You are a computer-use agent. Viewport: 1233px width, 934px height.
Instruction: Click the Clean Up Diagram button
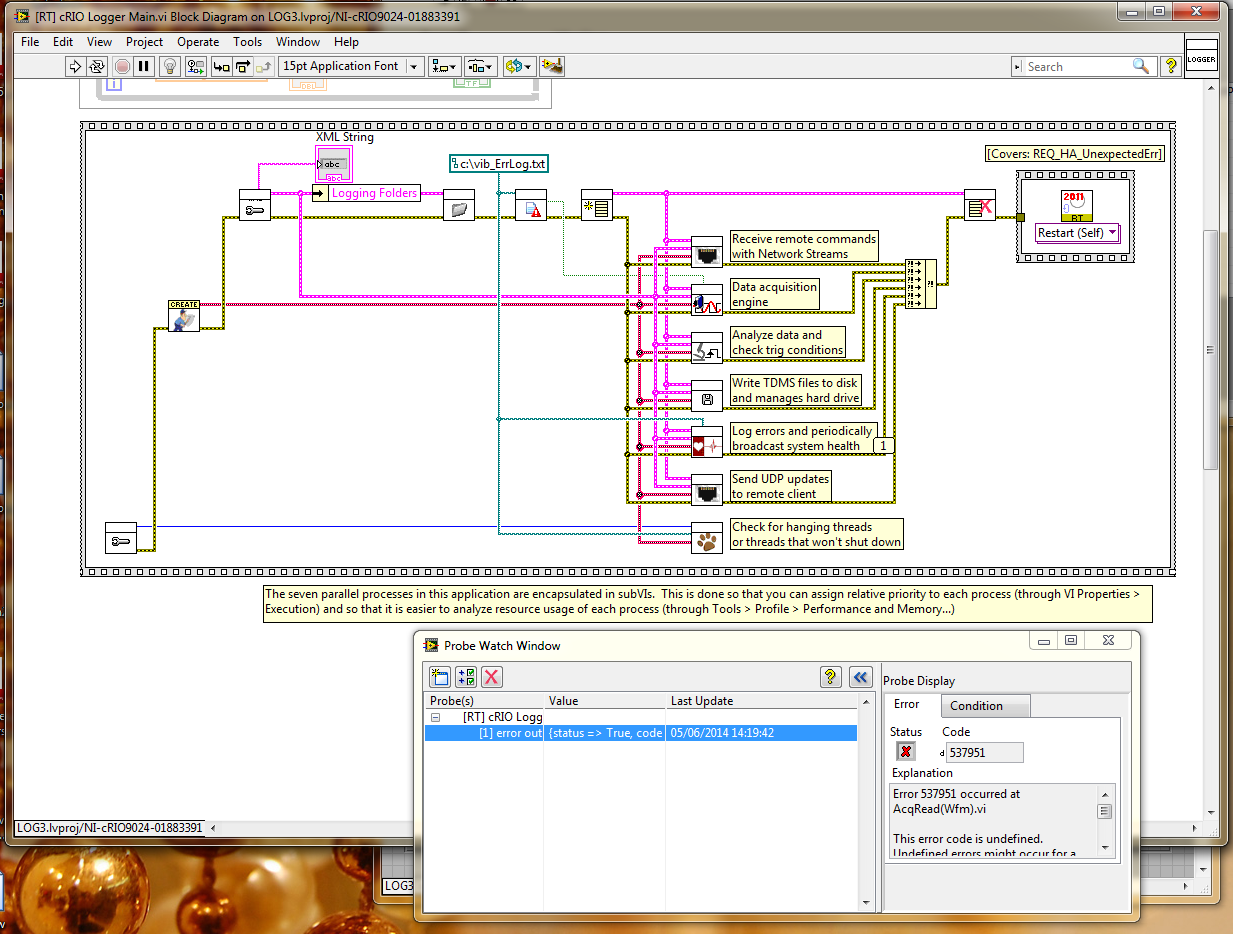click(x=552, y=67)
